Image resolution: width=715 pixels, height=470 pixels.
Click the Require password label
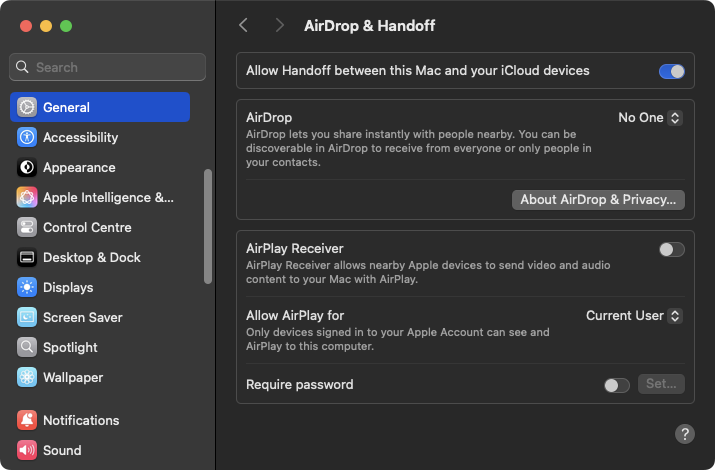coord(300,384)
